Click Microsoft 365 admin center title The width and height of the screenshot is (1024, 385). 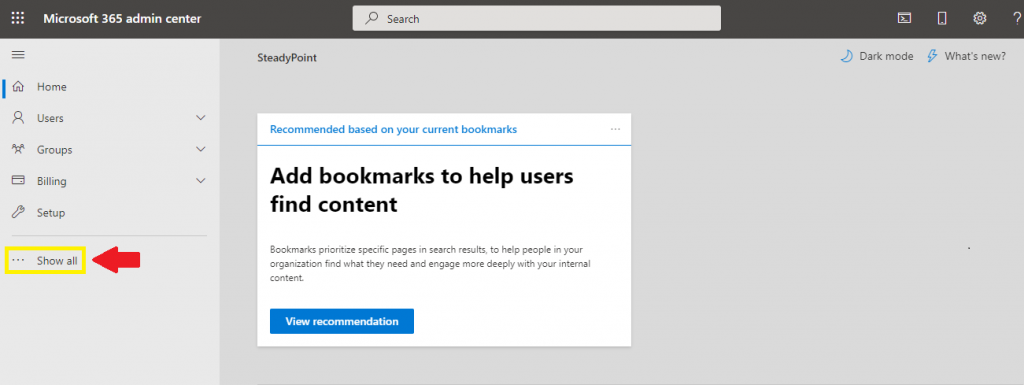point(122,18)
